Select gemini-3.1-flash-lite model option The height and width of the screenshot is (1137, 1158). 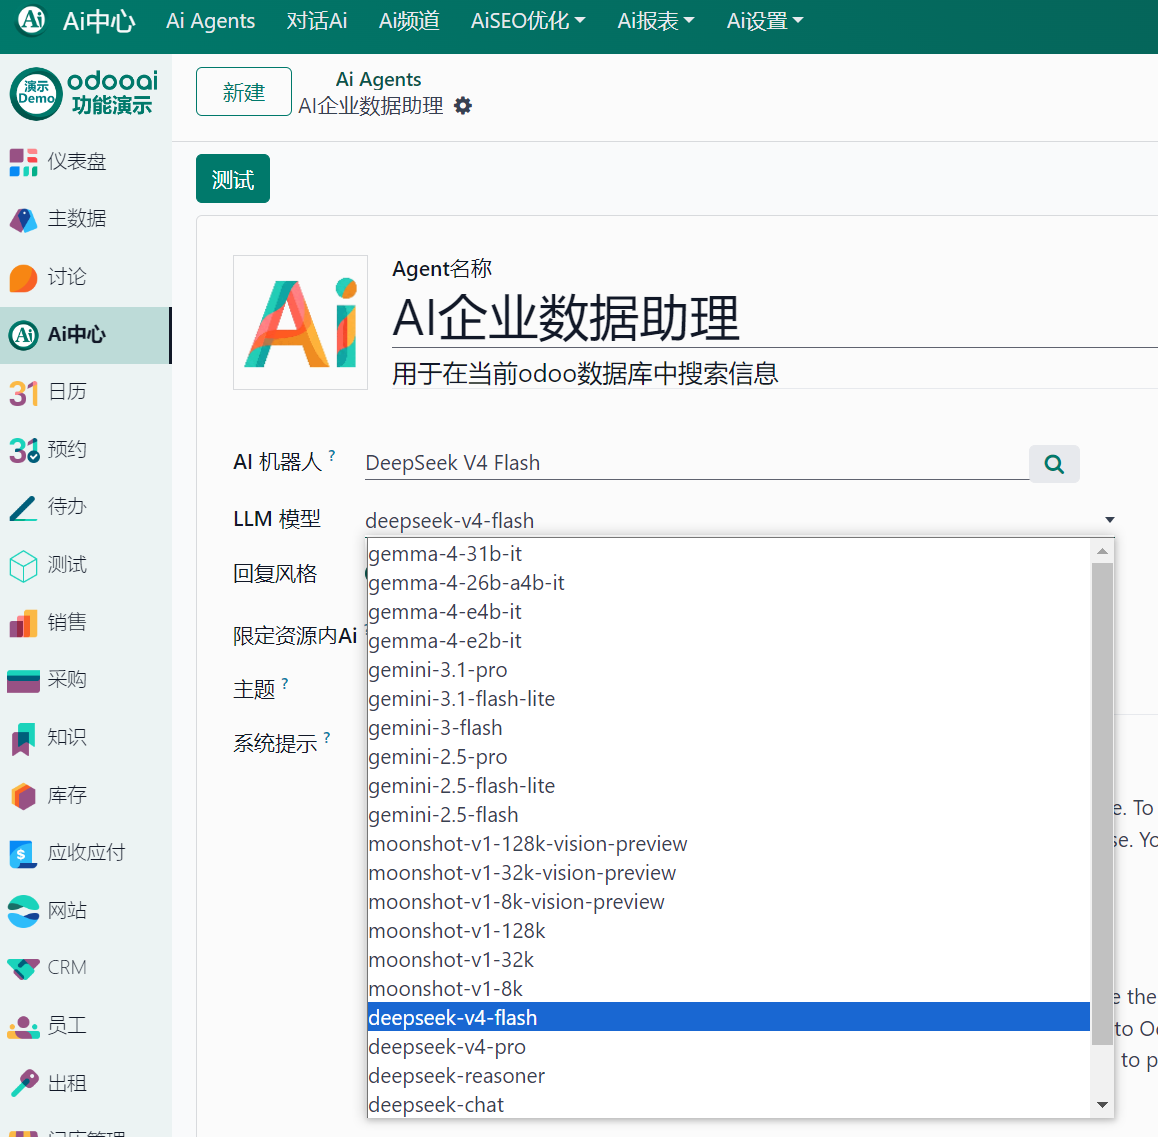coord(728,698)
